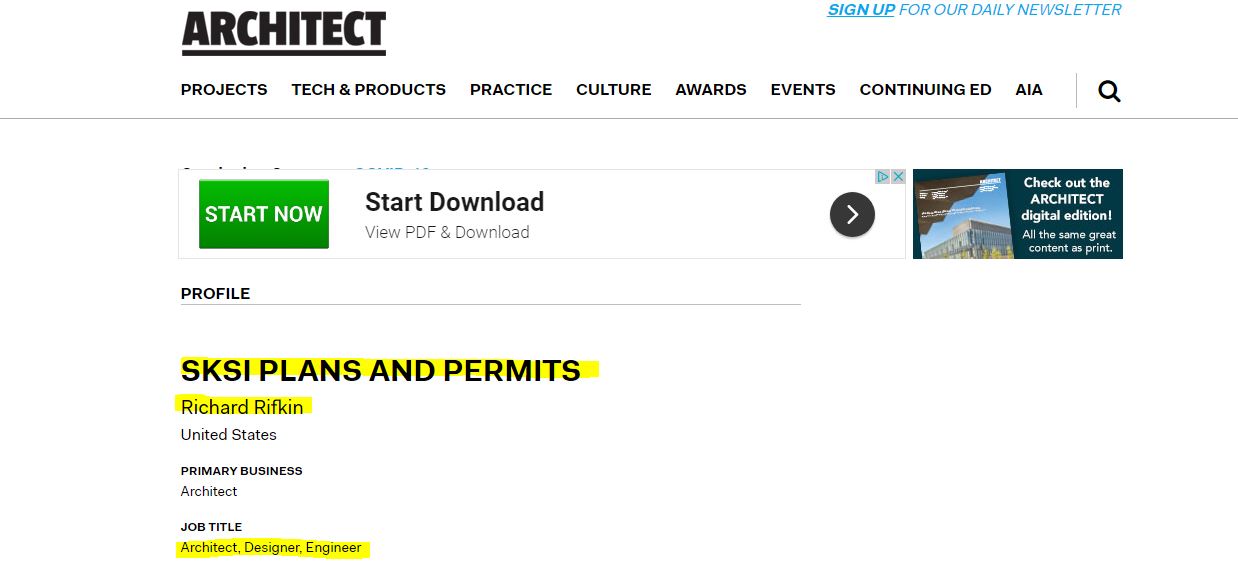
Task: Close the ad with X icon
Action: tap(898, 177)
